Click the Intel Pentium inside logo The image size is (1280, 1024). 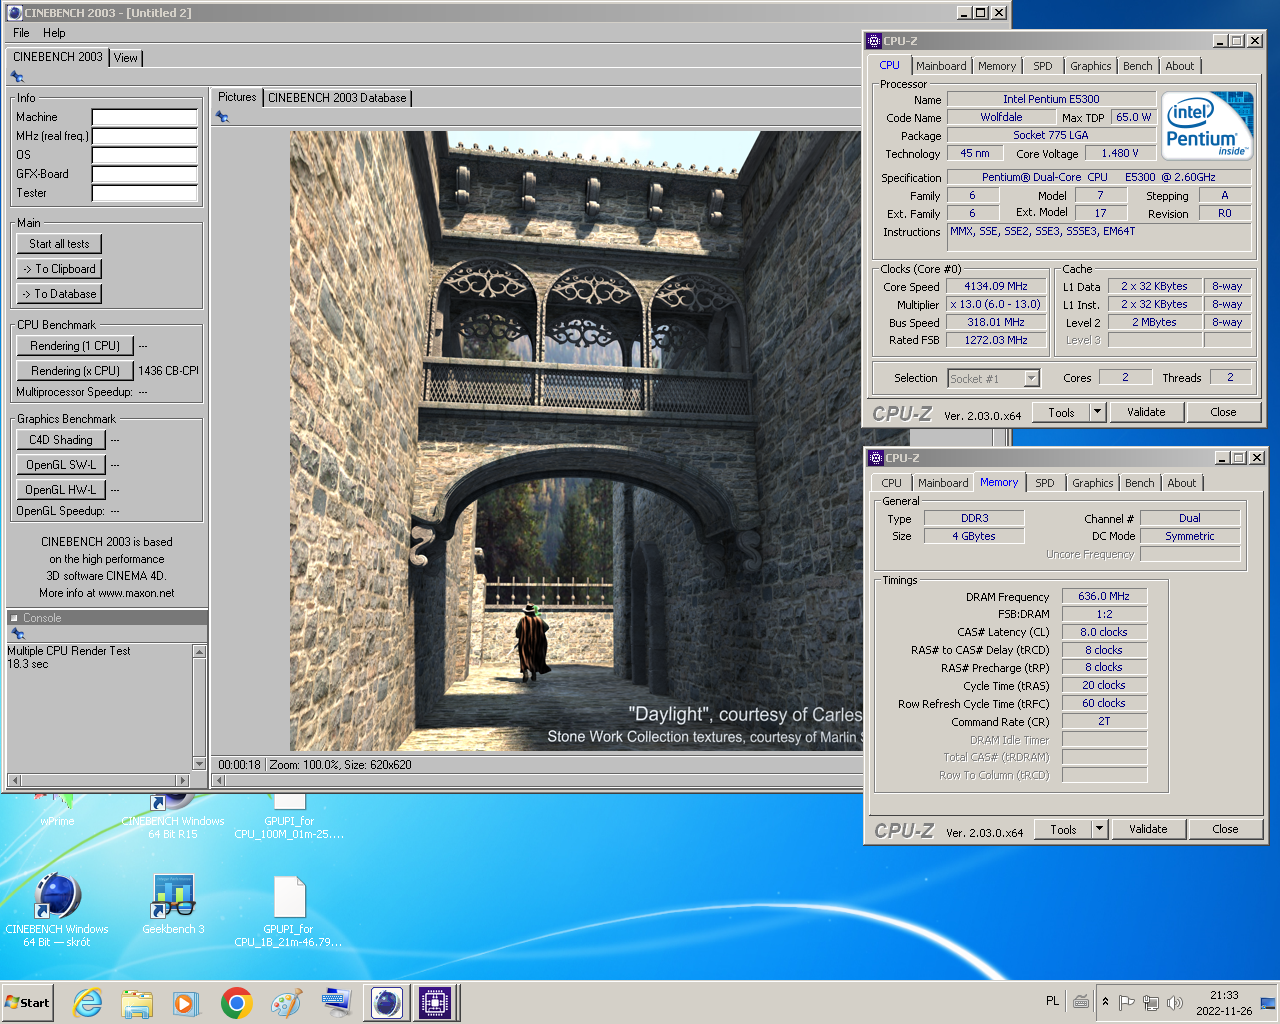coord(1207,125)
